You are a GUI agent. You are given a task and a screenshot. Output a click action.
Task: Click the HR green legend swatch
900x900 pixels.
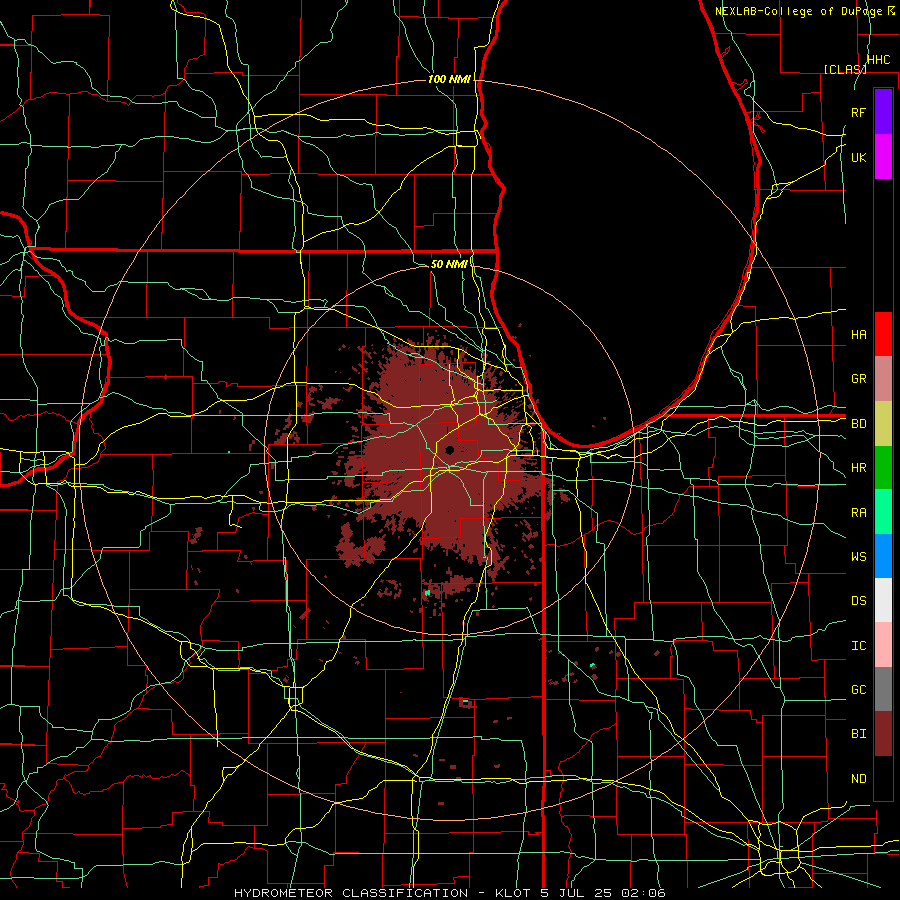pos(883,467)
